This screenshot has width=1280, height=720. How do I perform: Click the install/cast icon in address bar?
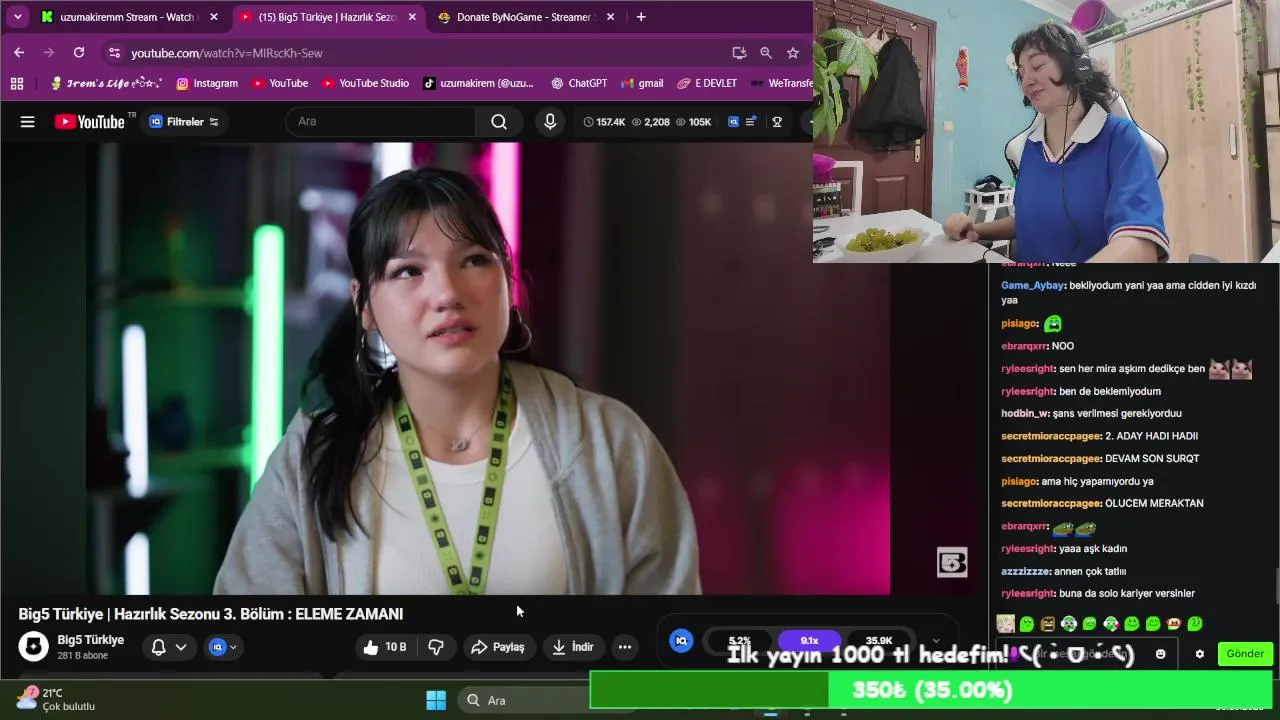739,53
